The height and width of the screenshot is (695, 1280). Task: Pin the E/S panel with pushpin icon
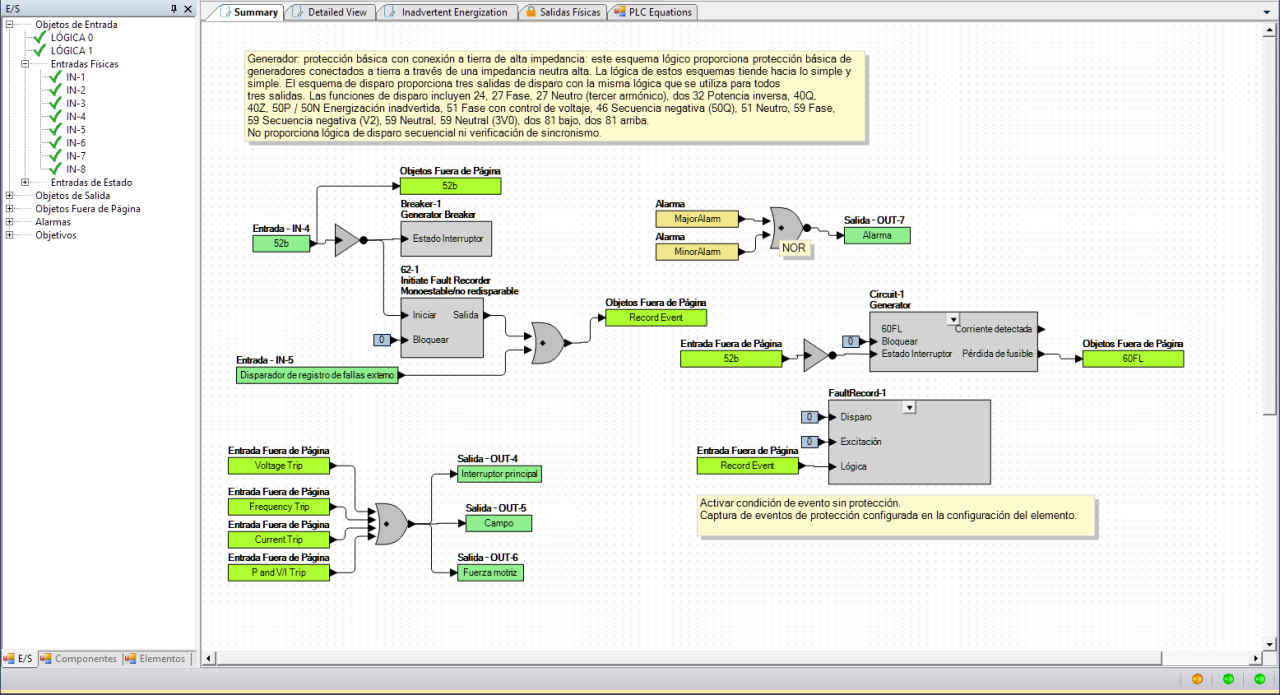coord(174,8)
